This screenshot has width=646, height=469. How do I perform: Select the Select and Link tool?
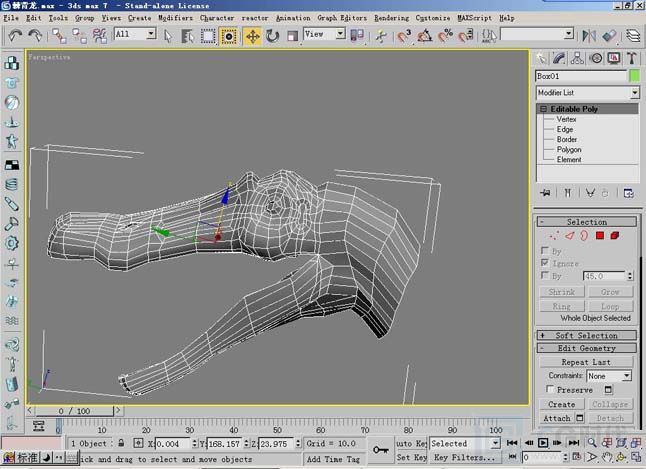click(x=59, y=36)
